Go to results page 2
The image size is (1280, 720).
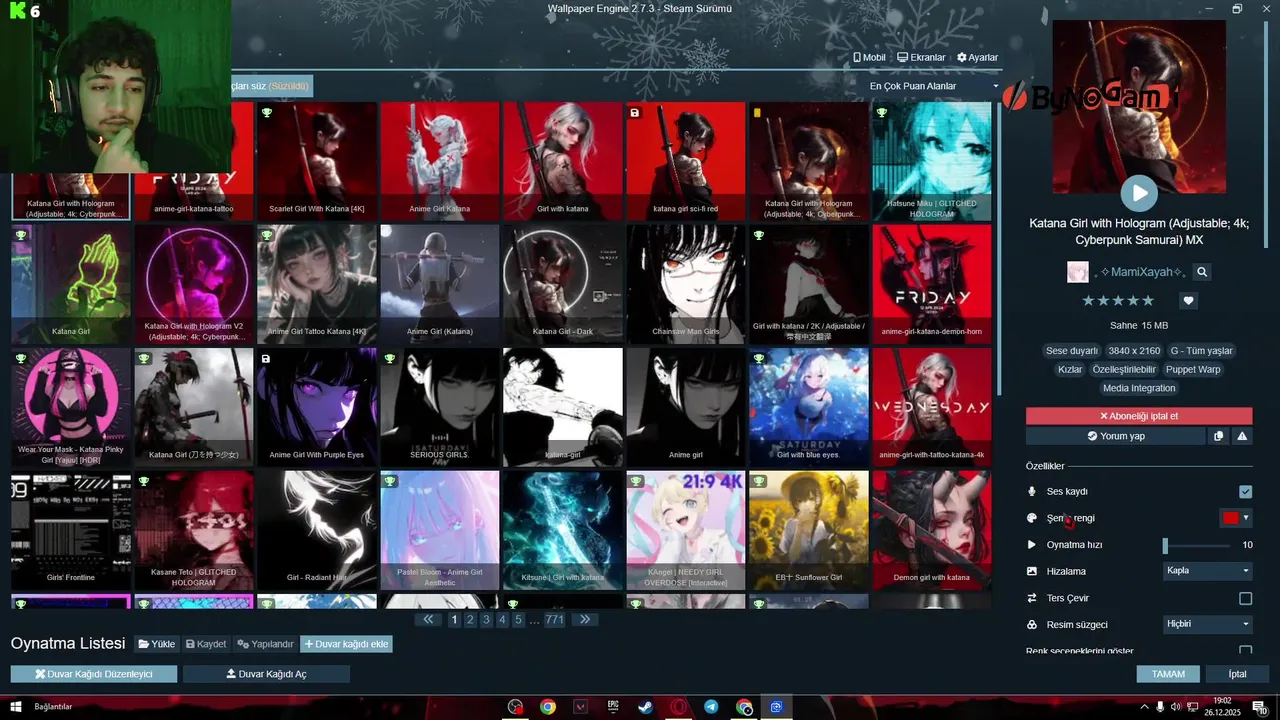click(x=470, y=620)
